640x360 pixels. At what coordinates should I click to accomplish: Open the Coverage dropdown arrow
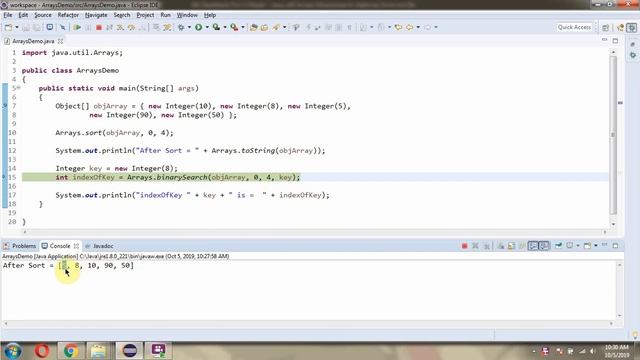[224, 27]
